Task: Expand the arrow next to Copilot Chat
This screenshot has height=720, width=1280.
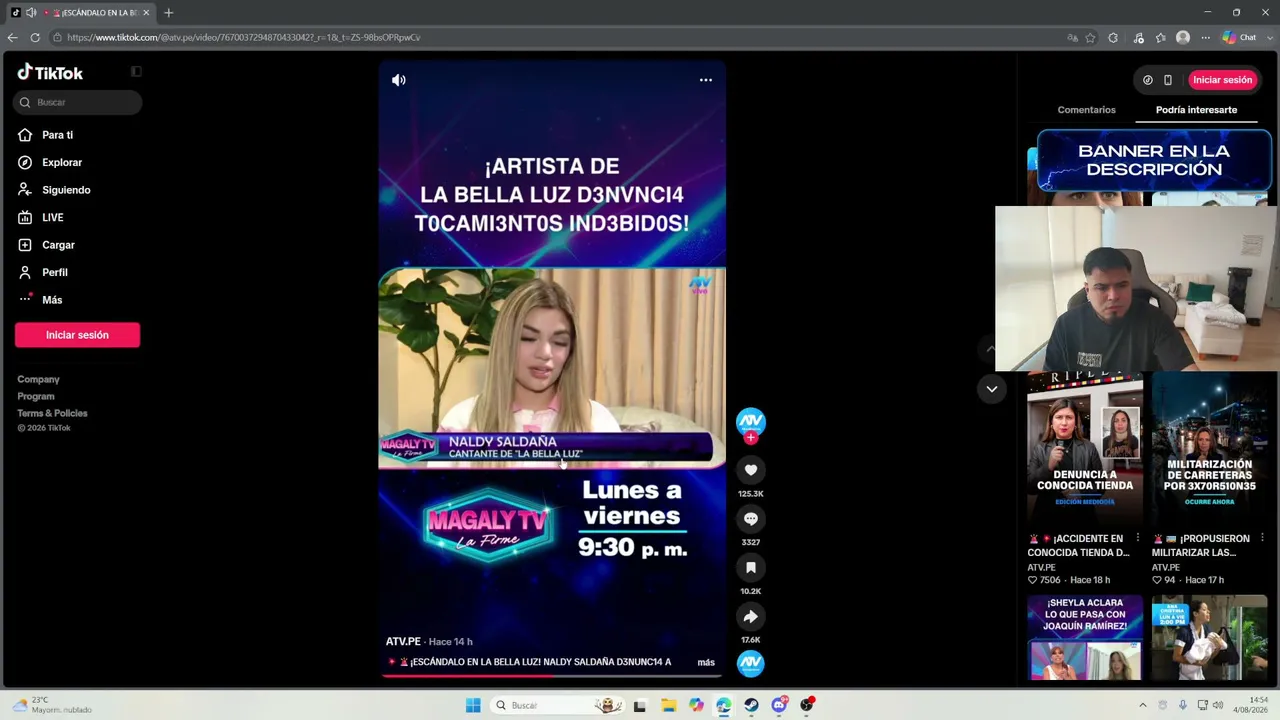Action: pos(1269,37)
